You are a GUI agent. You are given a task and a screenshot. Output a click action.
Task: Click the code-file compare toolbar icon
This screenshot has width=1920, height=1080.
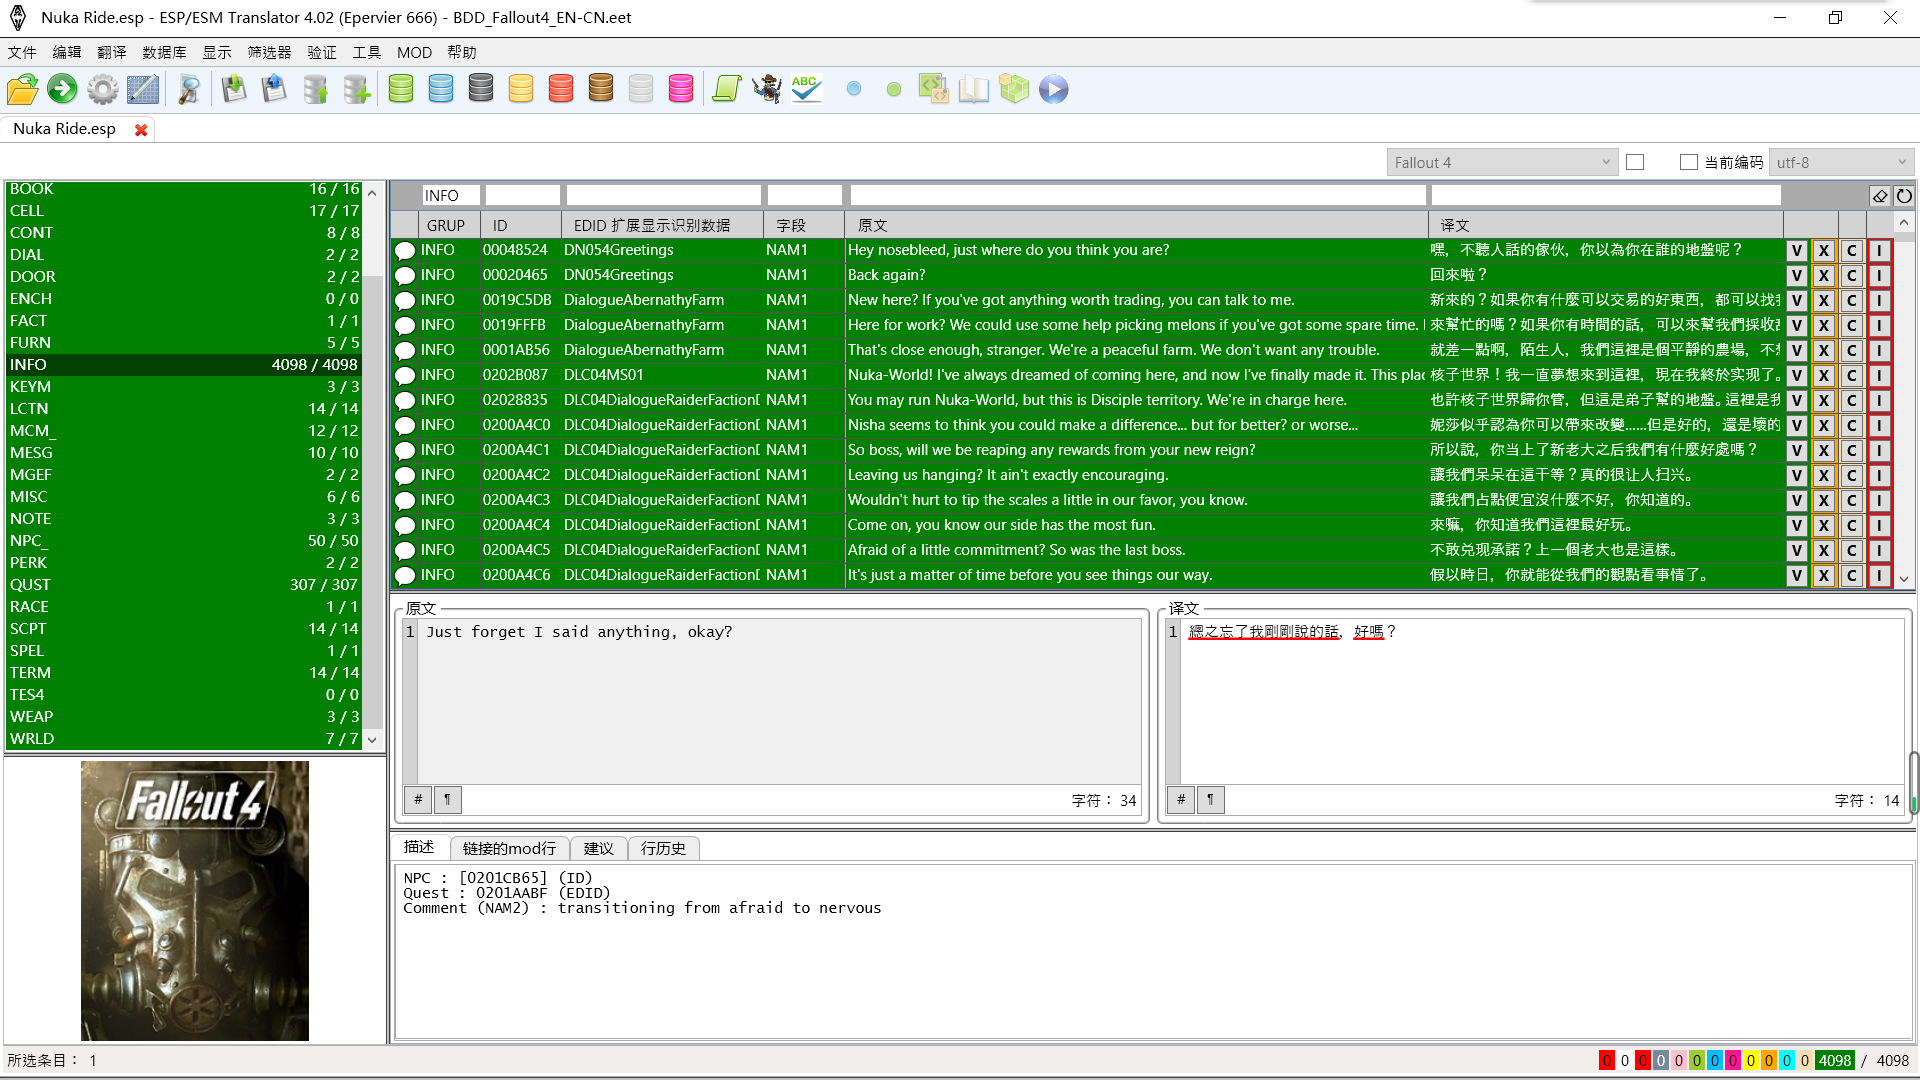pos(934,89)
